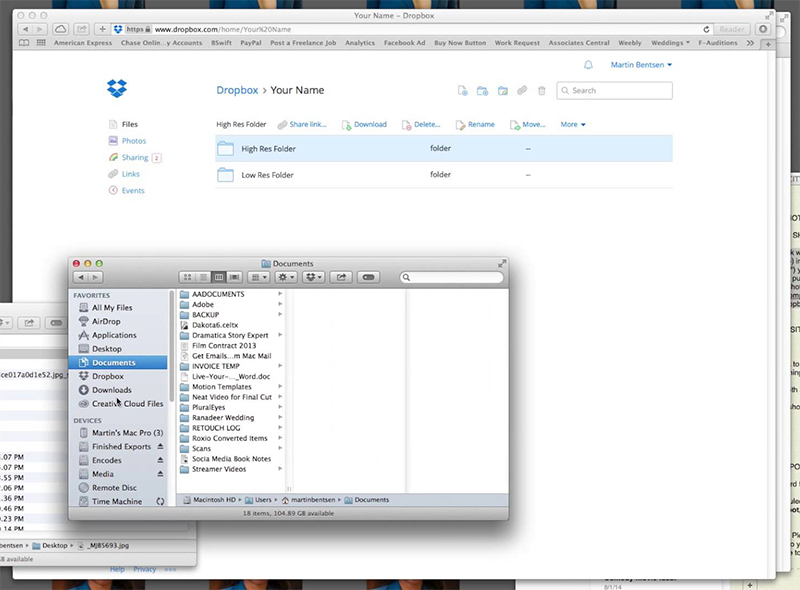The width and height of the screenshot is (800, 590).
Task: Switch Finder to column view
Action: (219, 277)
